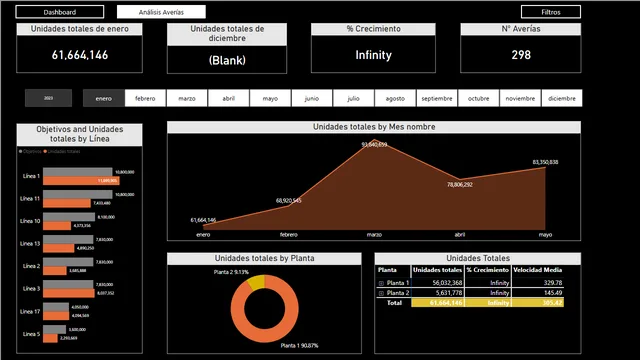This screenshot has height=360, width=640.
Task: Select abril in month slicer
Action: pyautogui.click(x=229, y=98)
